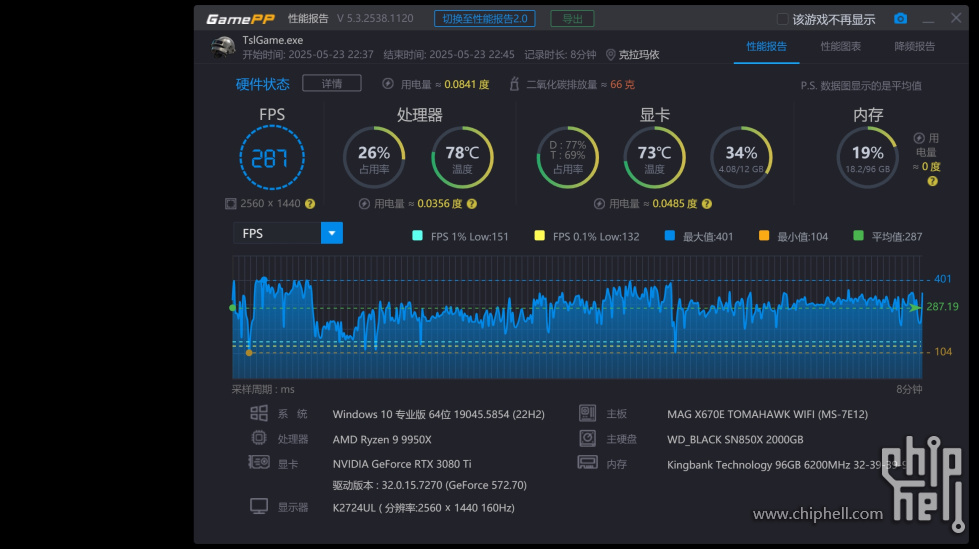
Task: Click the location pin icon near 克拉玛依
Action: click(x=610, y=55)
